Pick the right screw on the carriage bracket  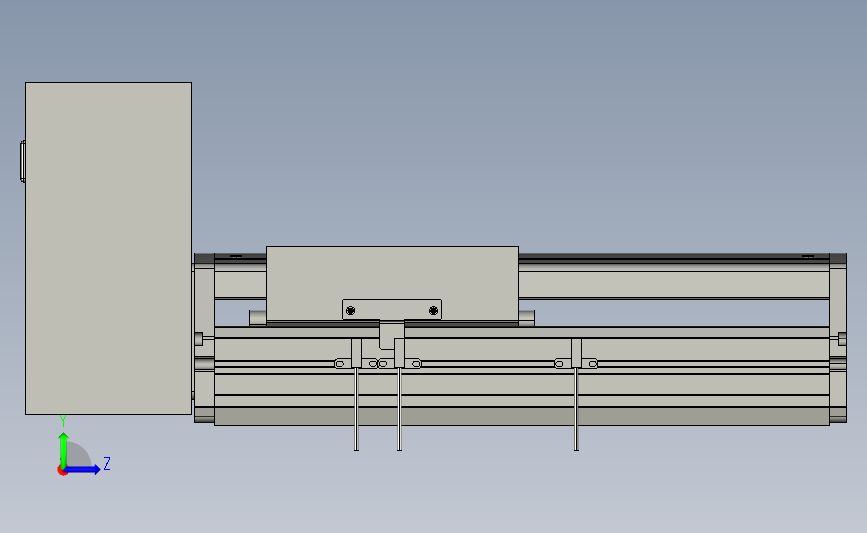tap(434, 311)
